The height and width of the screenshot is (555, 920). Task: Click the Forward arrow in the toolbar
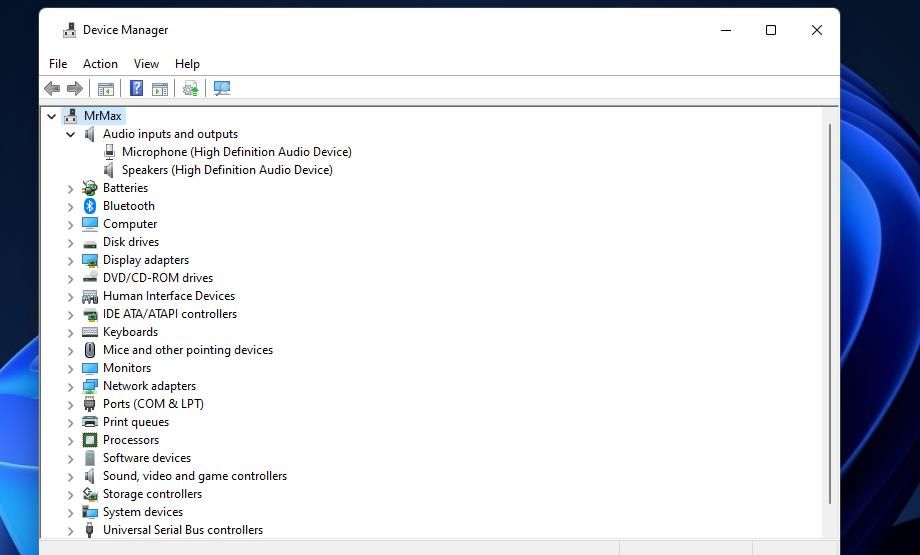tap(75, 89)
